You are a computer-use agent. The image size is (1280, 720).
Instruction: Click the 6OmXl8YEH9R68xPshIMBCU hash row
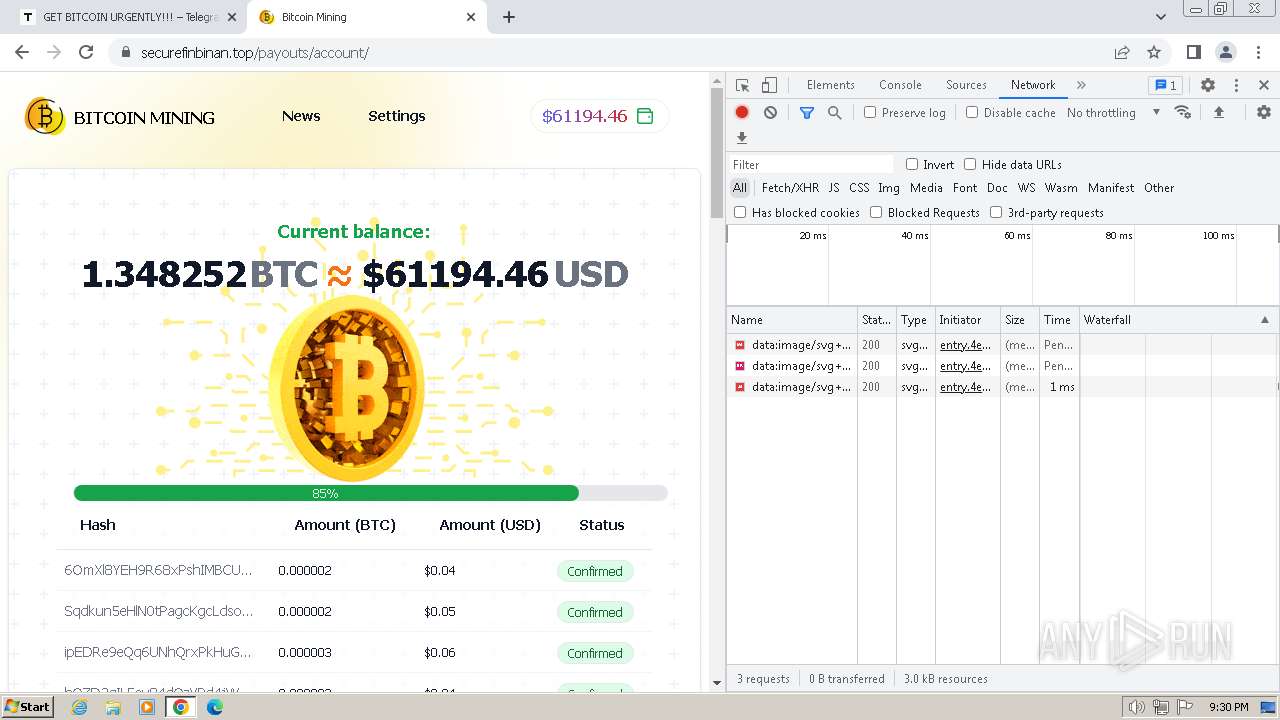click(x=355, y=571)
